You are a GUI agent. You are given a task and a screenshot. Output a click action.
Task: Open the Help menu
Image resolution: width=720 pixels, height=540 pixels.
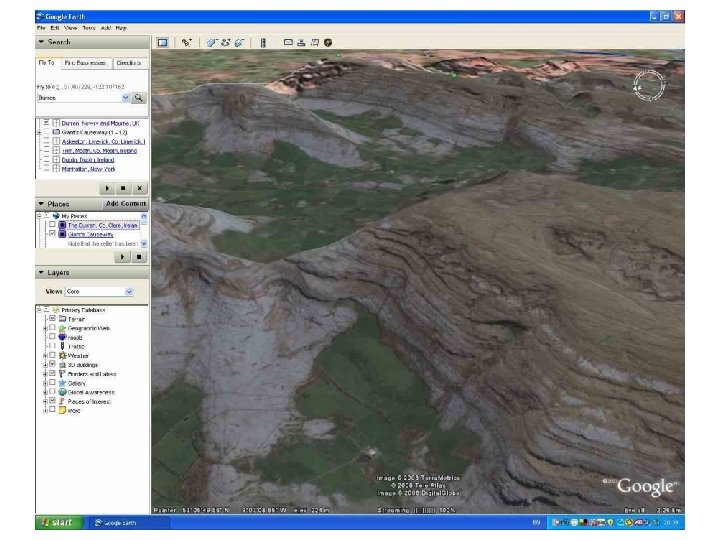point(121,28)
